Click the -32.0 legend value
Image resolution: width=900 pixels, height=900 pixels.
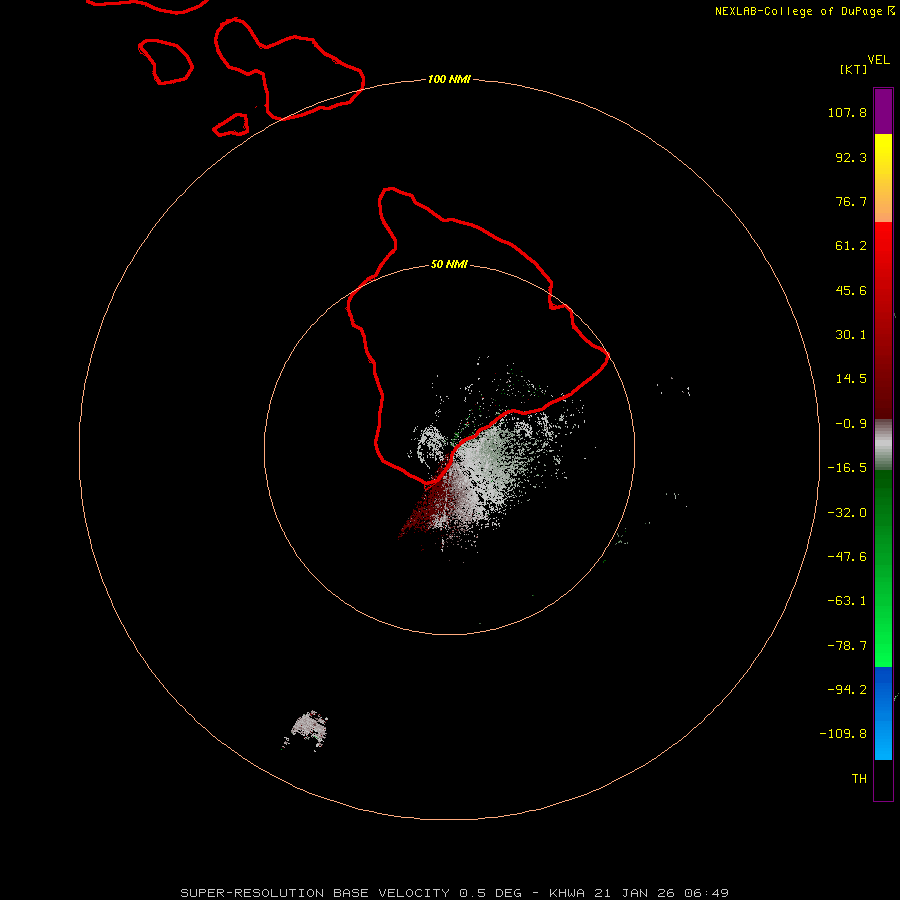coord(847,513)
